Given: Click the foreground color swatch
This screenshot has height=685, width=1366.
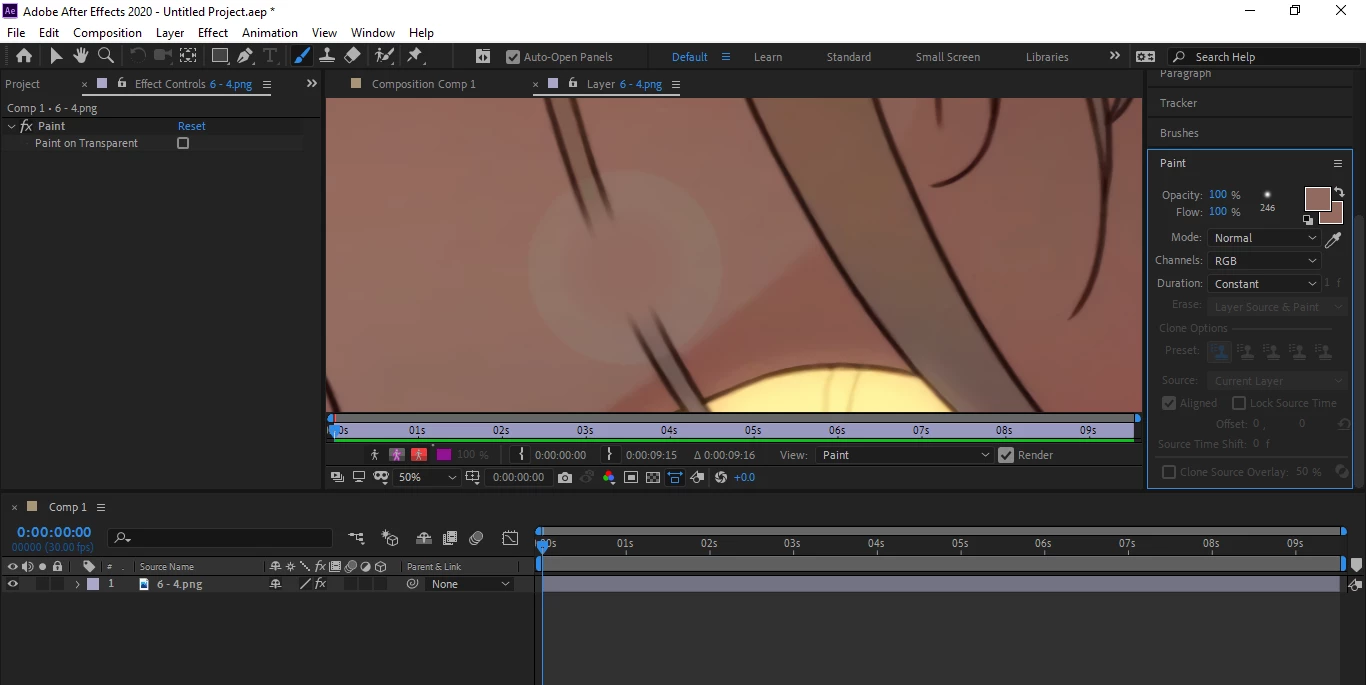Looking at the screenshot, I should point(1317,198).
